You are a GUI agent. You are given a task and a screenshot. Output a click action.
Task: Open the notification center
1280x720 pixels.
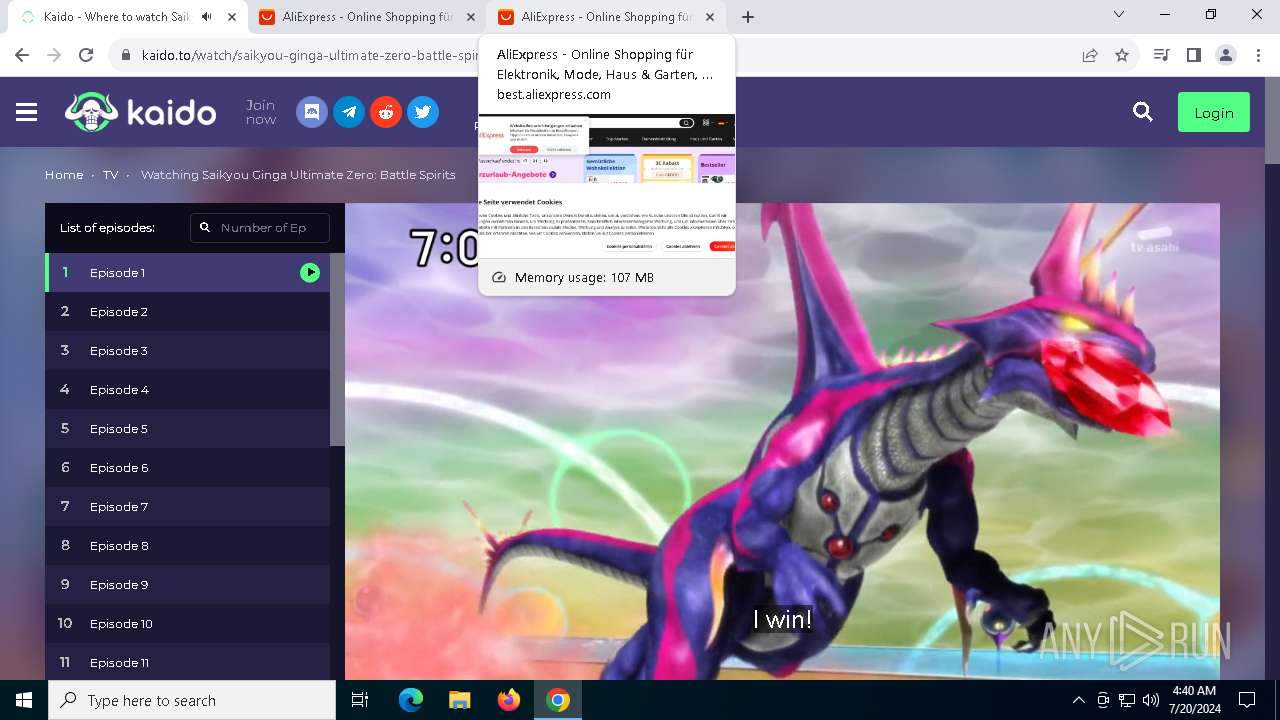(x=1247, y=700)
